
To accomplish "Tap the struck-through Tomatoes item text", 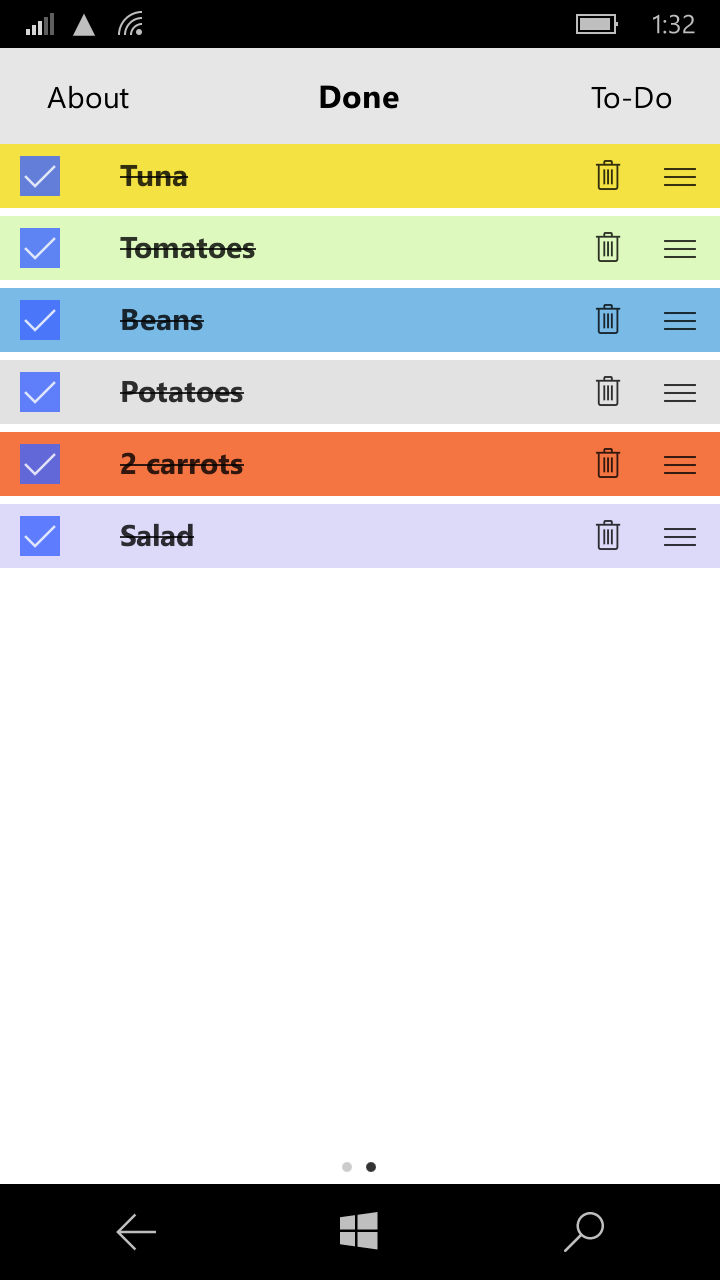I will (x=188, y=248).
